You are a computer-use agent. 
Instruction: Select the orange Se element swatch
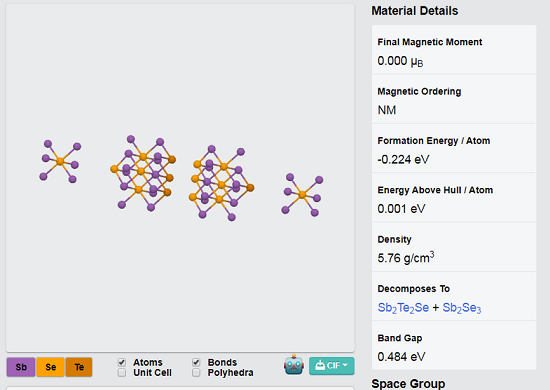50,367
